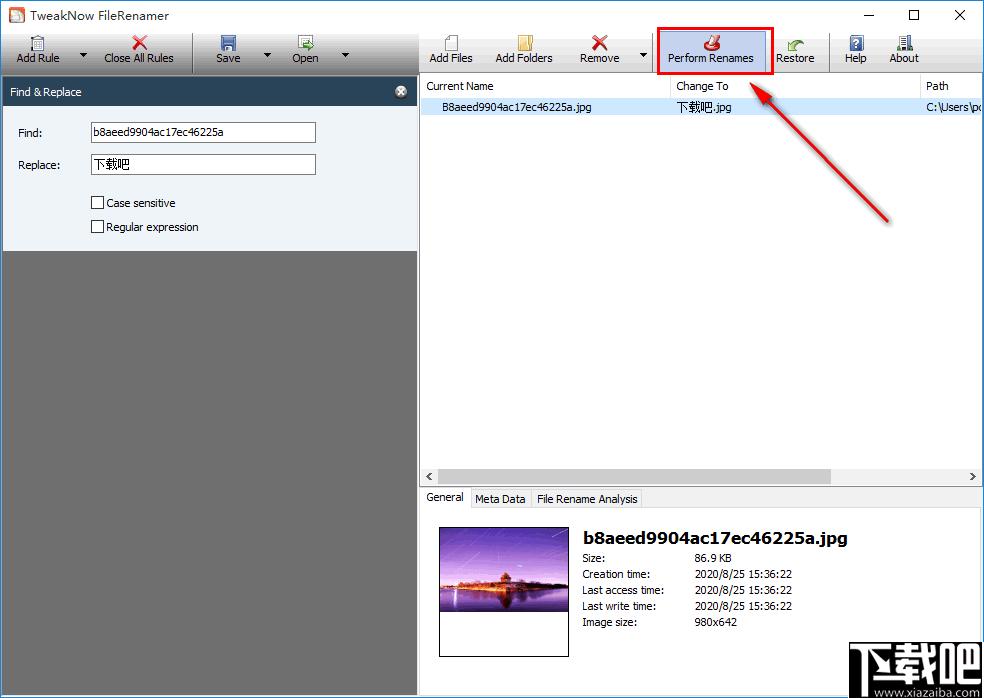Enable the Case sensitive checkbox

tap(97, 203)
